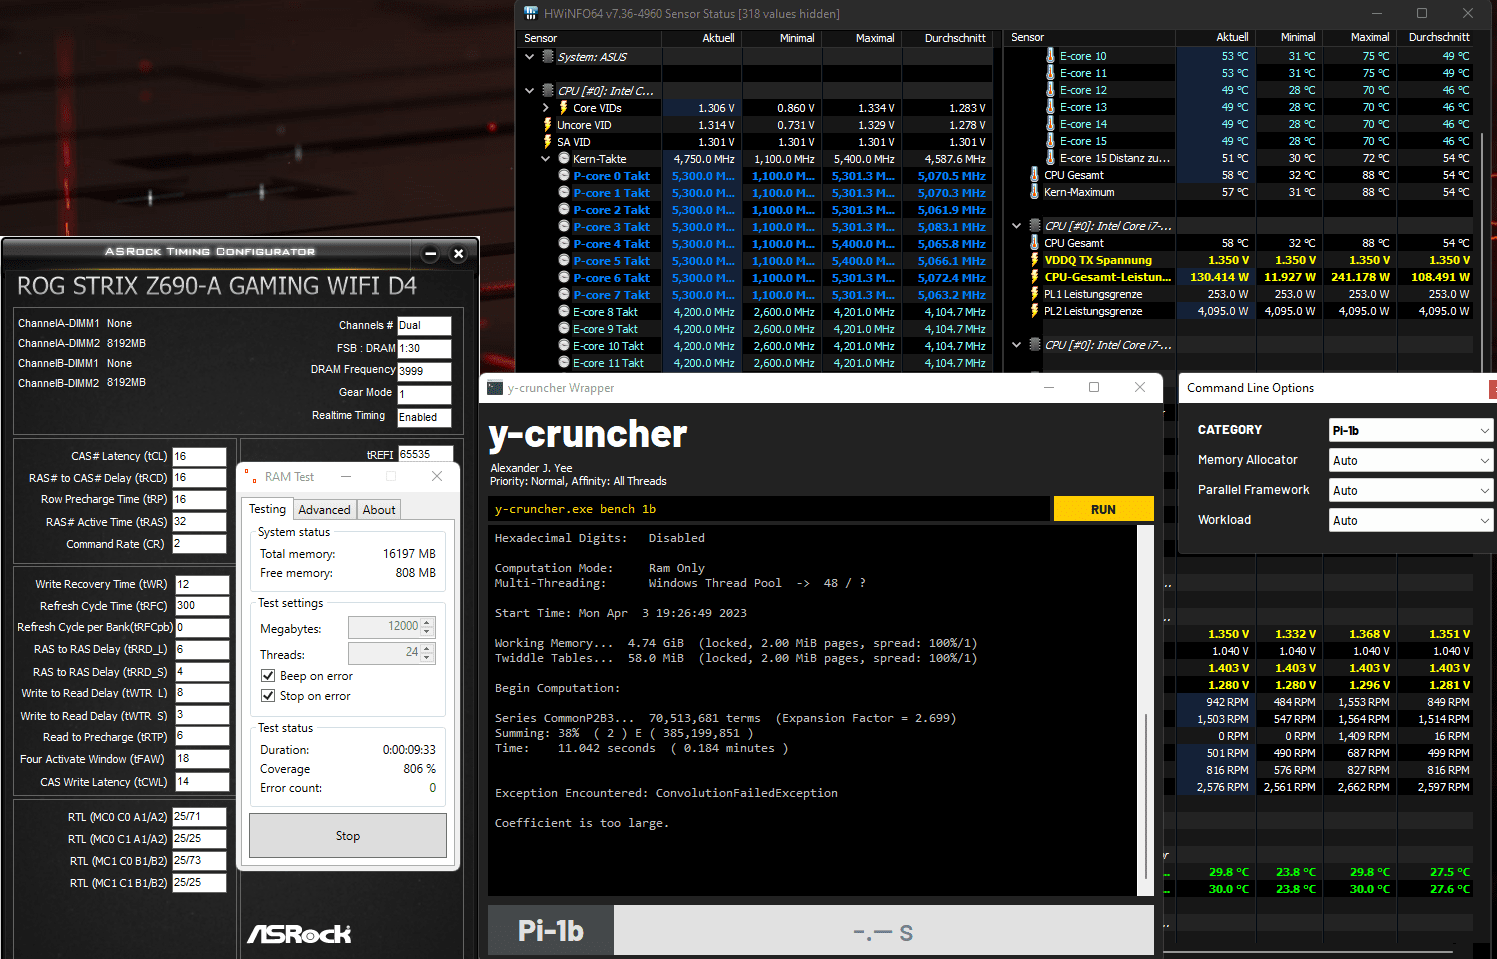Collapse the Kern-Takte tree node
The image size is (1497, 959).
tap(546, 159)
